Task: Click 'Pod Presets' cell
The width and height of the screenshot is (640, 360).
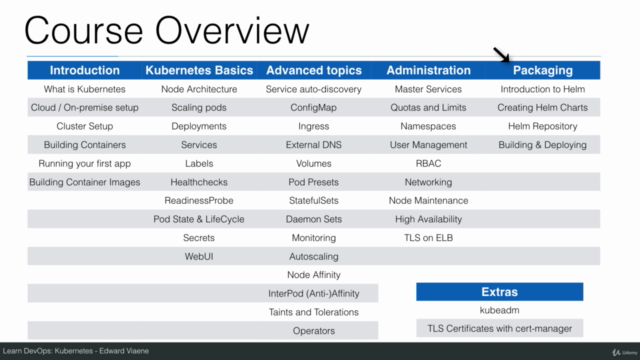Action: pyautogui.click(x=313, y=182)
